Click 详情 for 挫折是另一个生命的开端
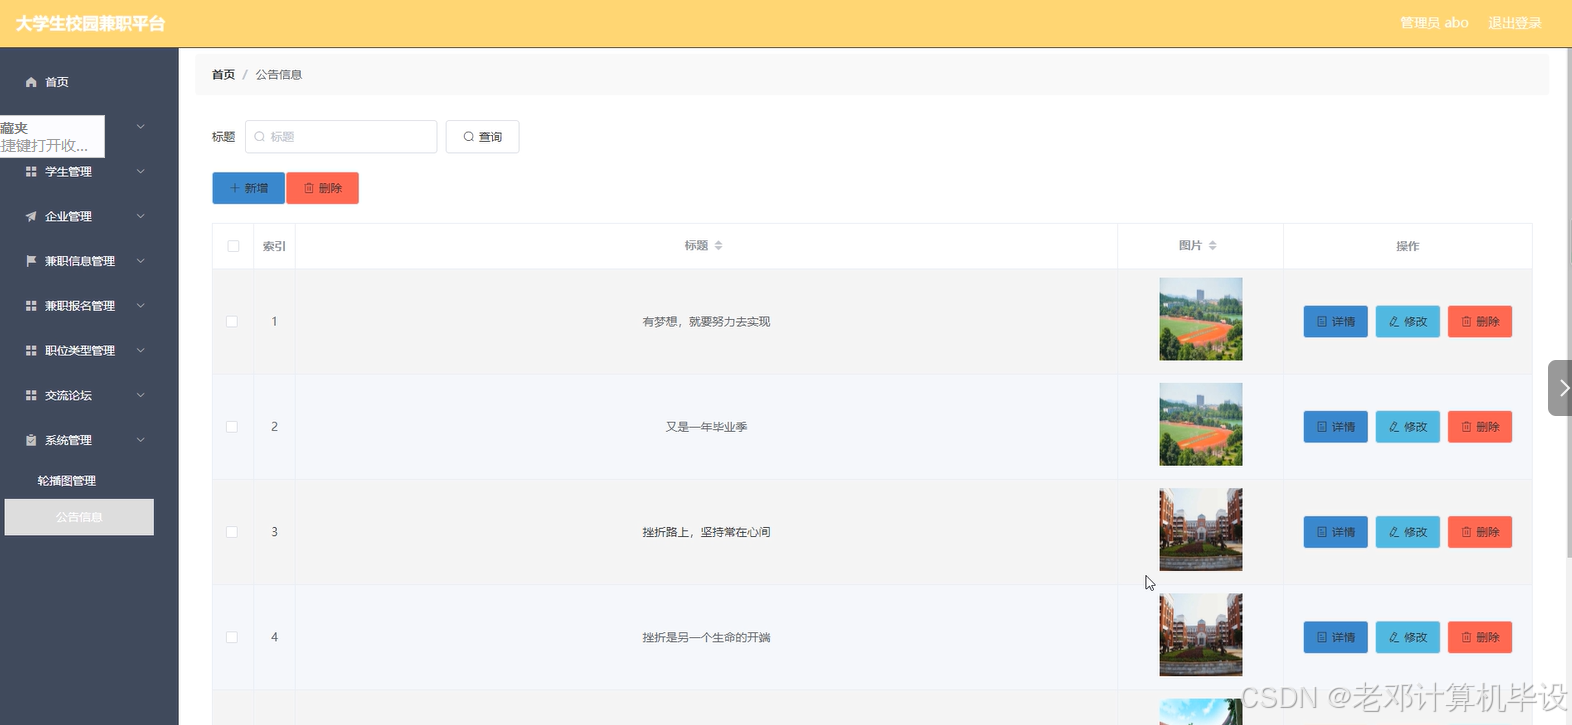This screenshot has height=725, width=1572. click(1335, 637)
